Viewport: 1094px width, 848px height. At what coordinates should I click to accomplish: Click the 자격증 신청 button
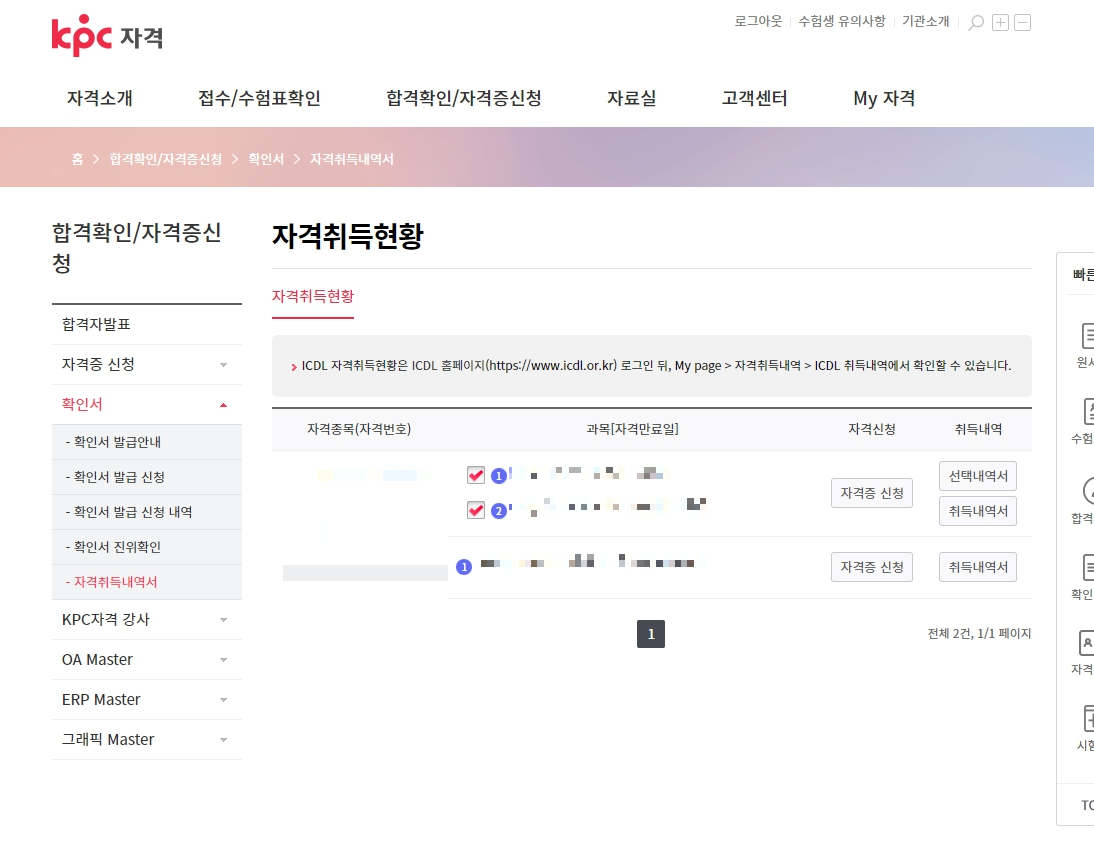[870, 492]
